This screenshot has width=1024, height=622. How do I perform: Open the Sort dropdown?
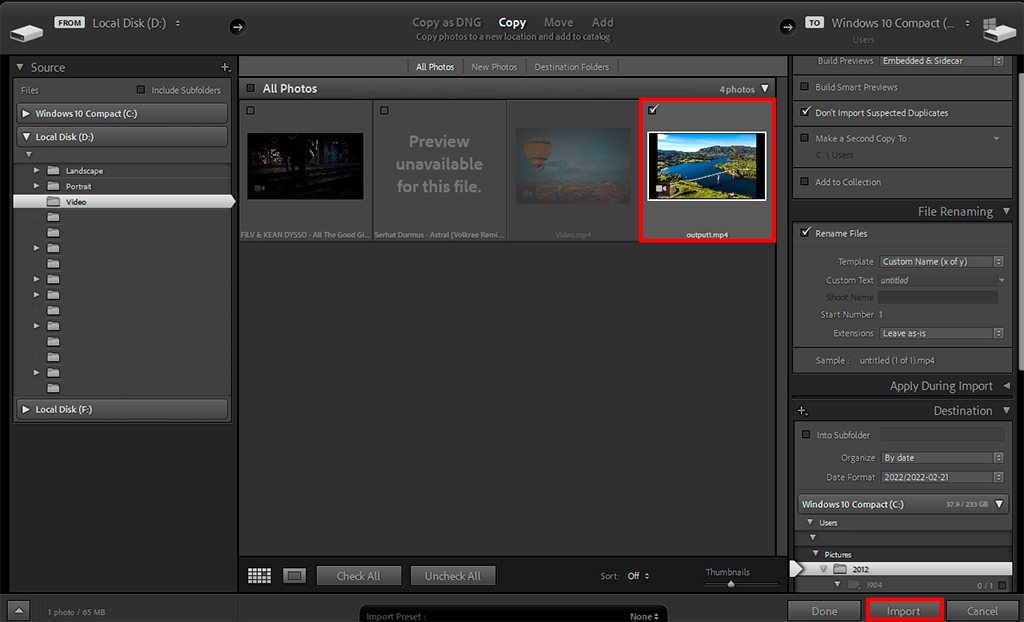(x=638, y=576)
